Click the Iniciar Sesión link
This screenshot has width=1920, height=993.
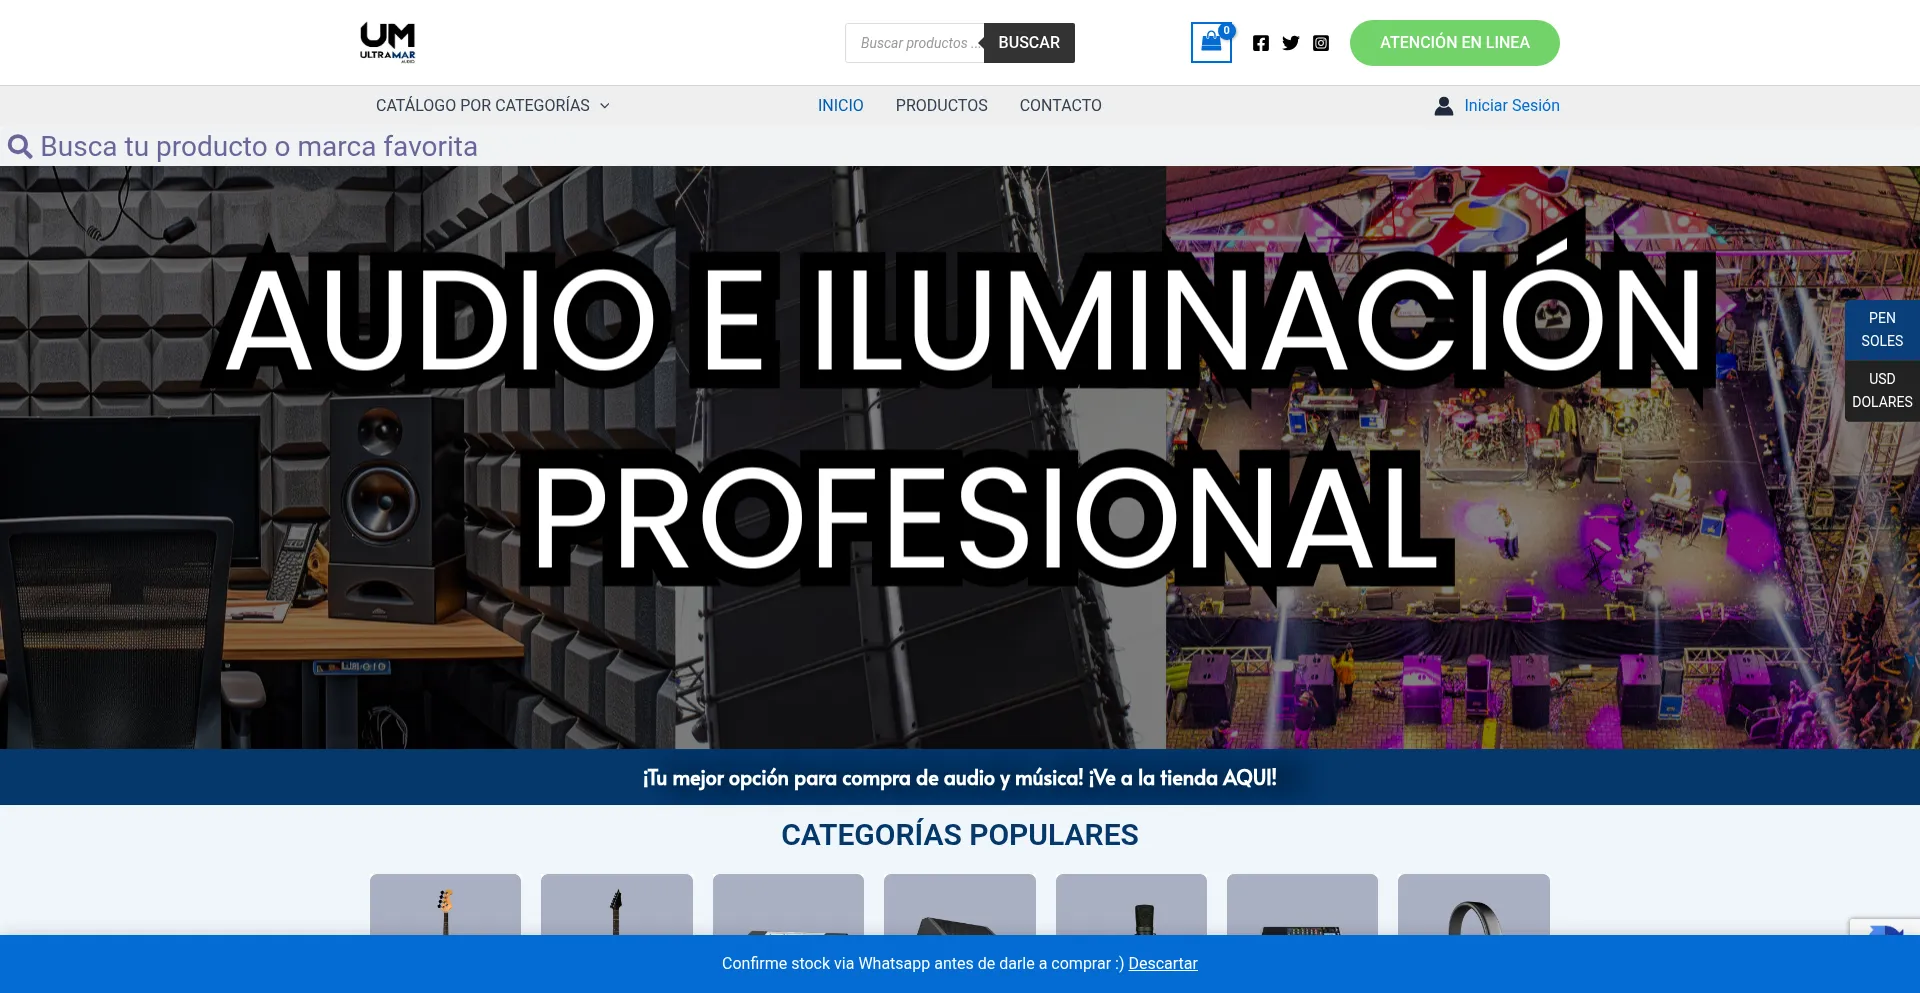[1511, 106]
